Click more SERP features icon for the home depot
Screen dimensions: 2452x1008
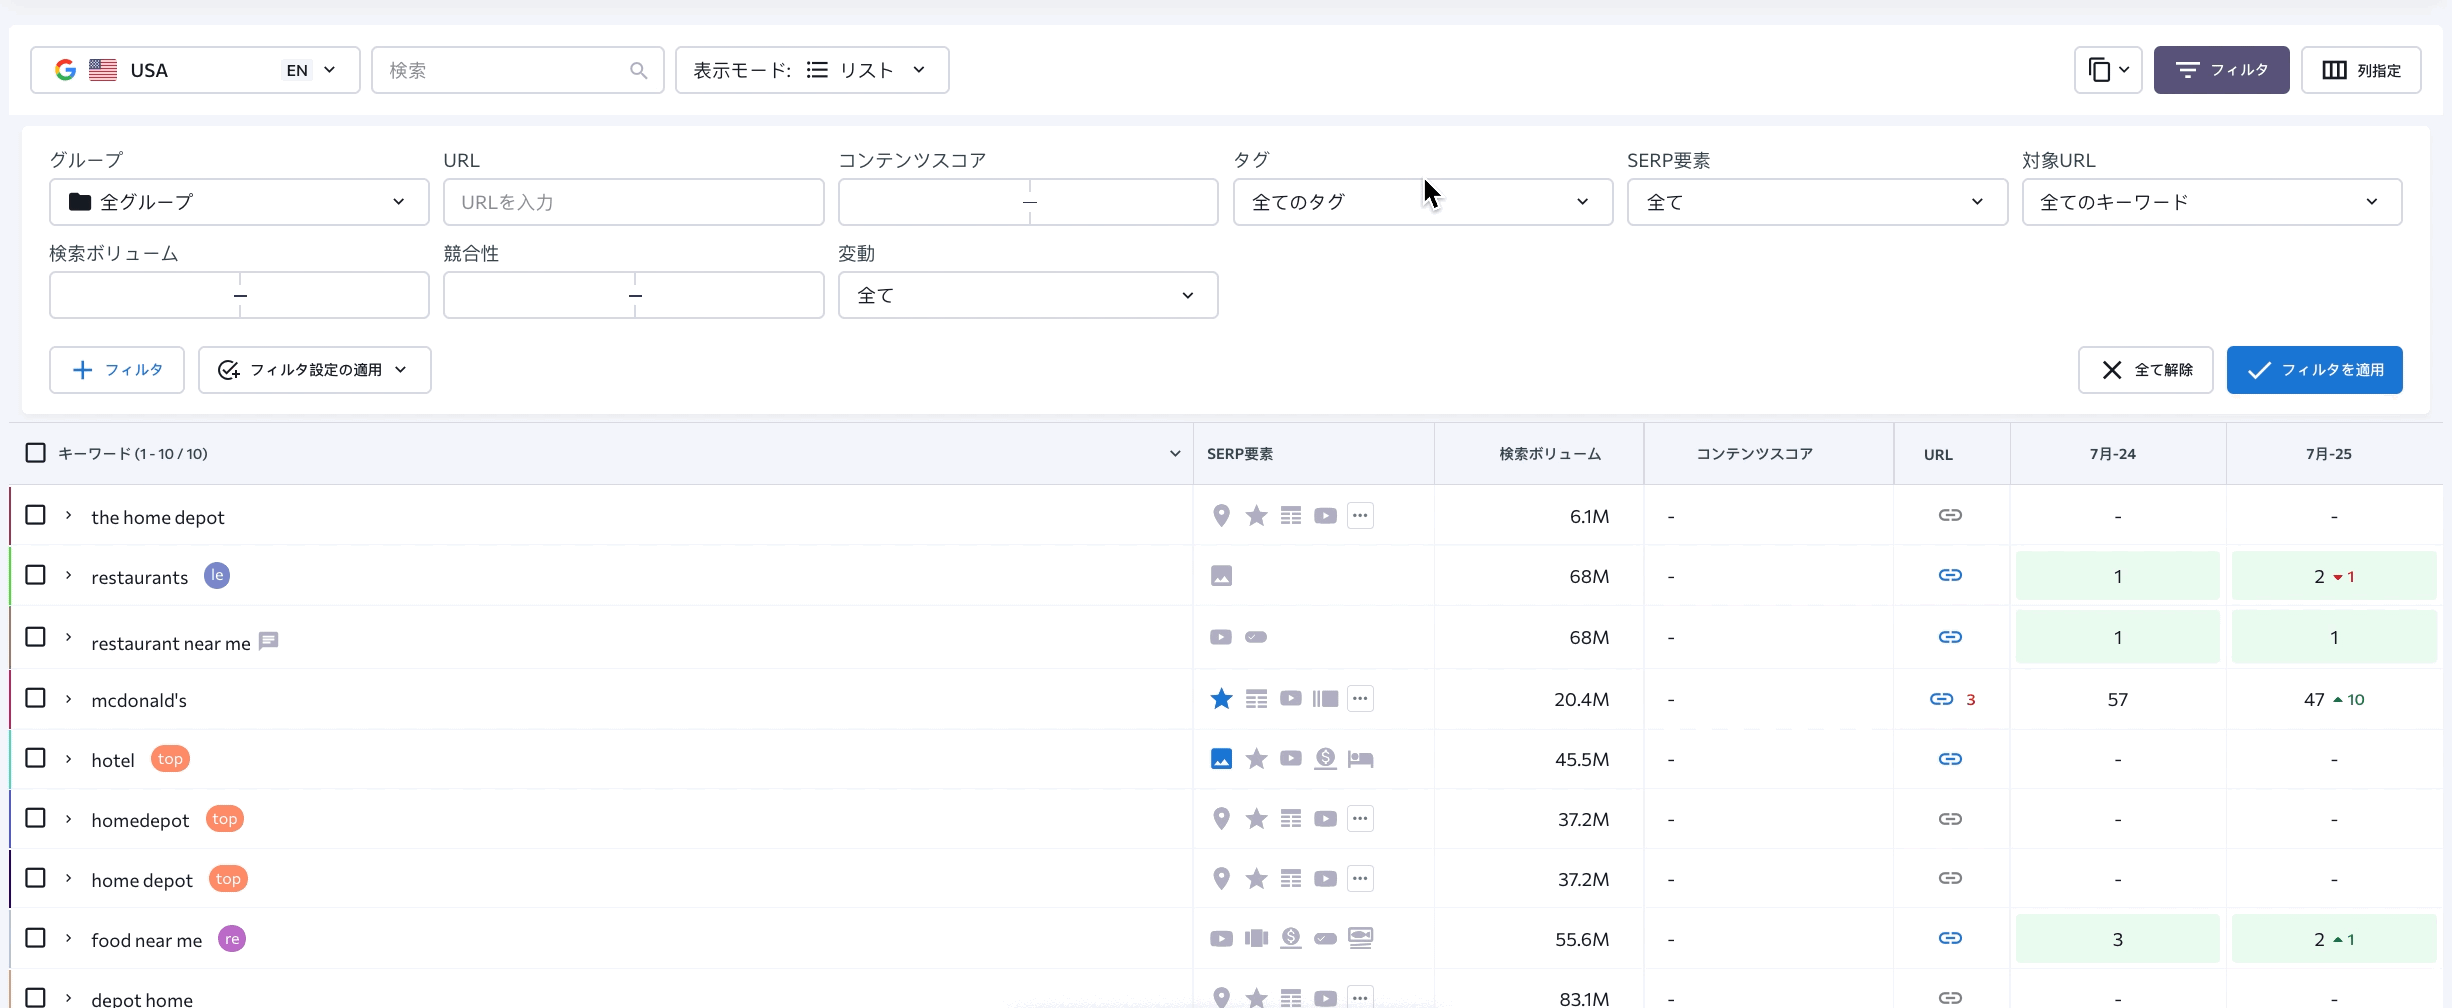1359,516
